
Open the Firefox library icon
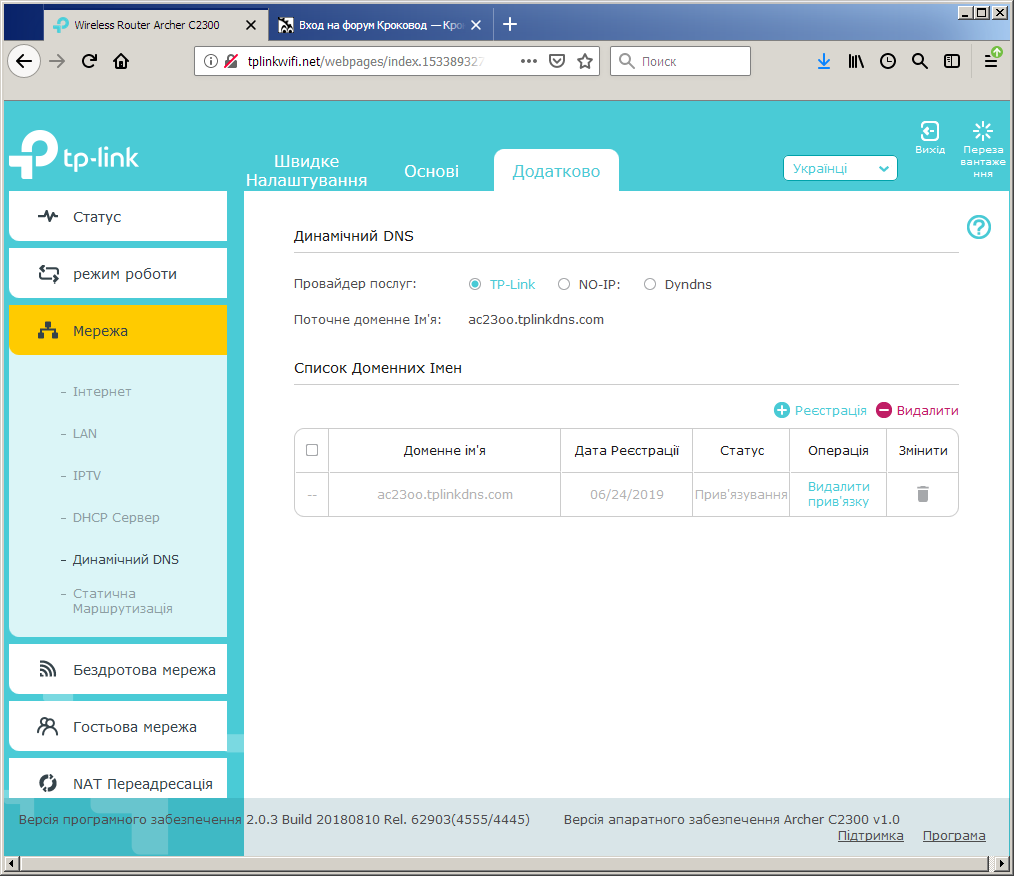[856, 61]
